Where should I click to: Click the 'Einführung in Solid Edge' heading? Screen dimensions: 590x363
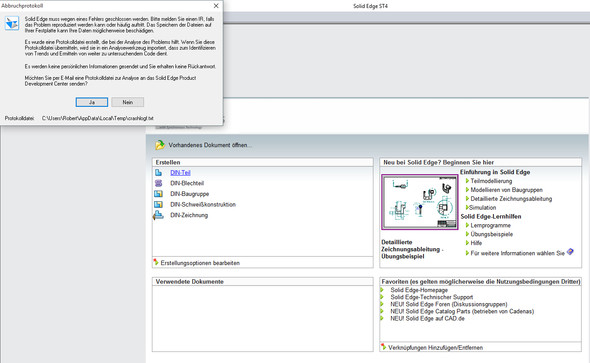click(x=495, y=172)
